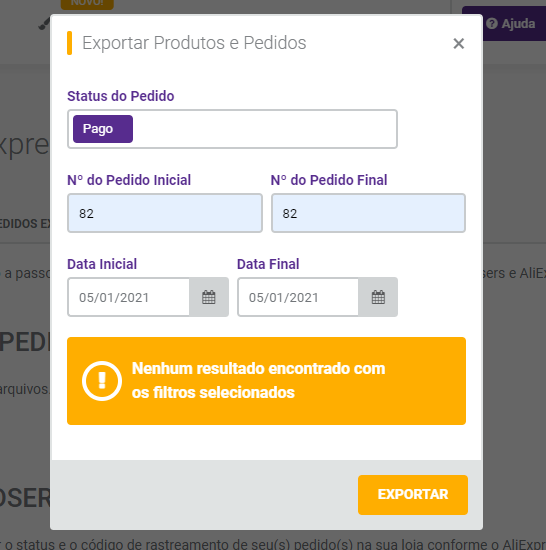Viewport: 546px width, 550px height.
Task: Click the paintbrush icon behind the dialog corner
Action: coord(44,24)
